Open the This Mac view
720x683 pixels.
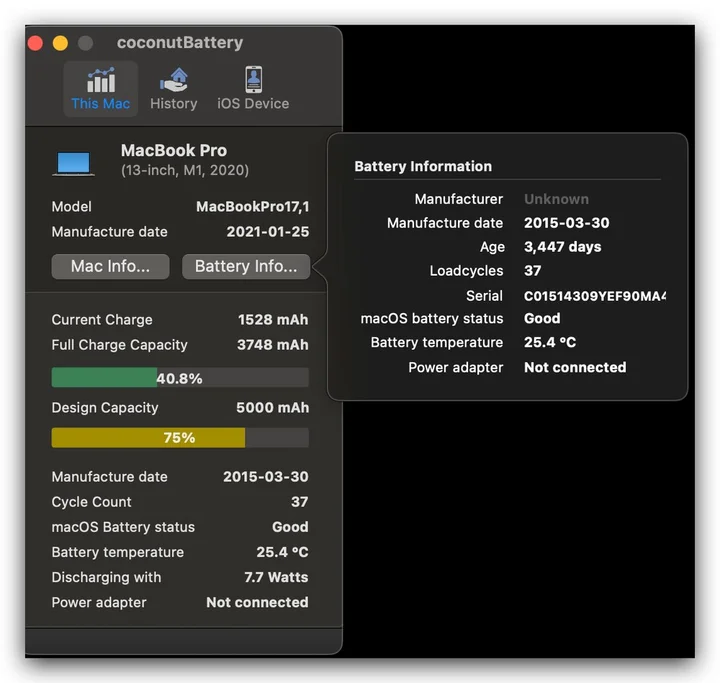click(x=100, y=89)
